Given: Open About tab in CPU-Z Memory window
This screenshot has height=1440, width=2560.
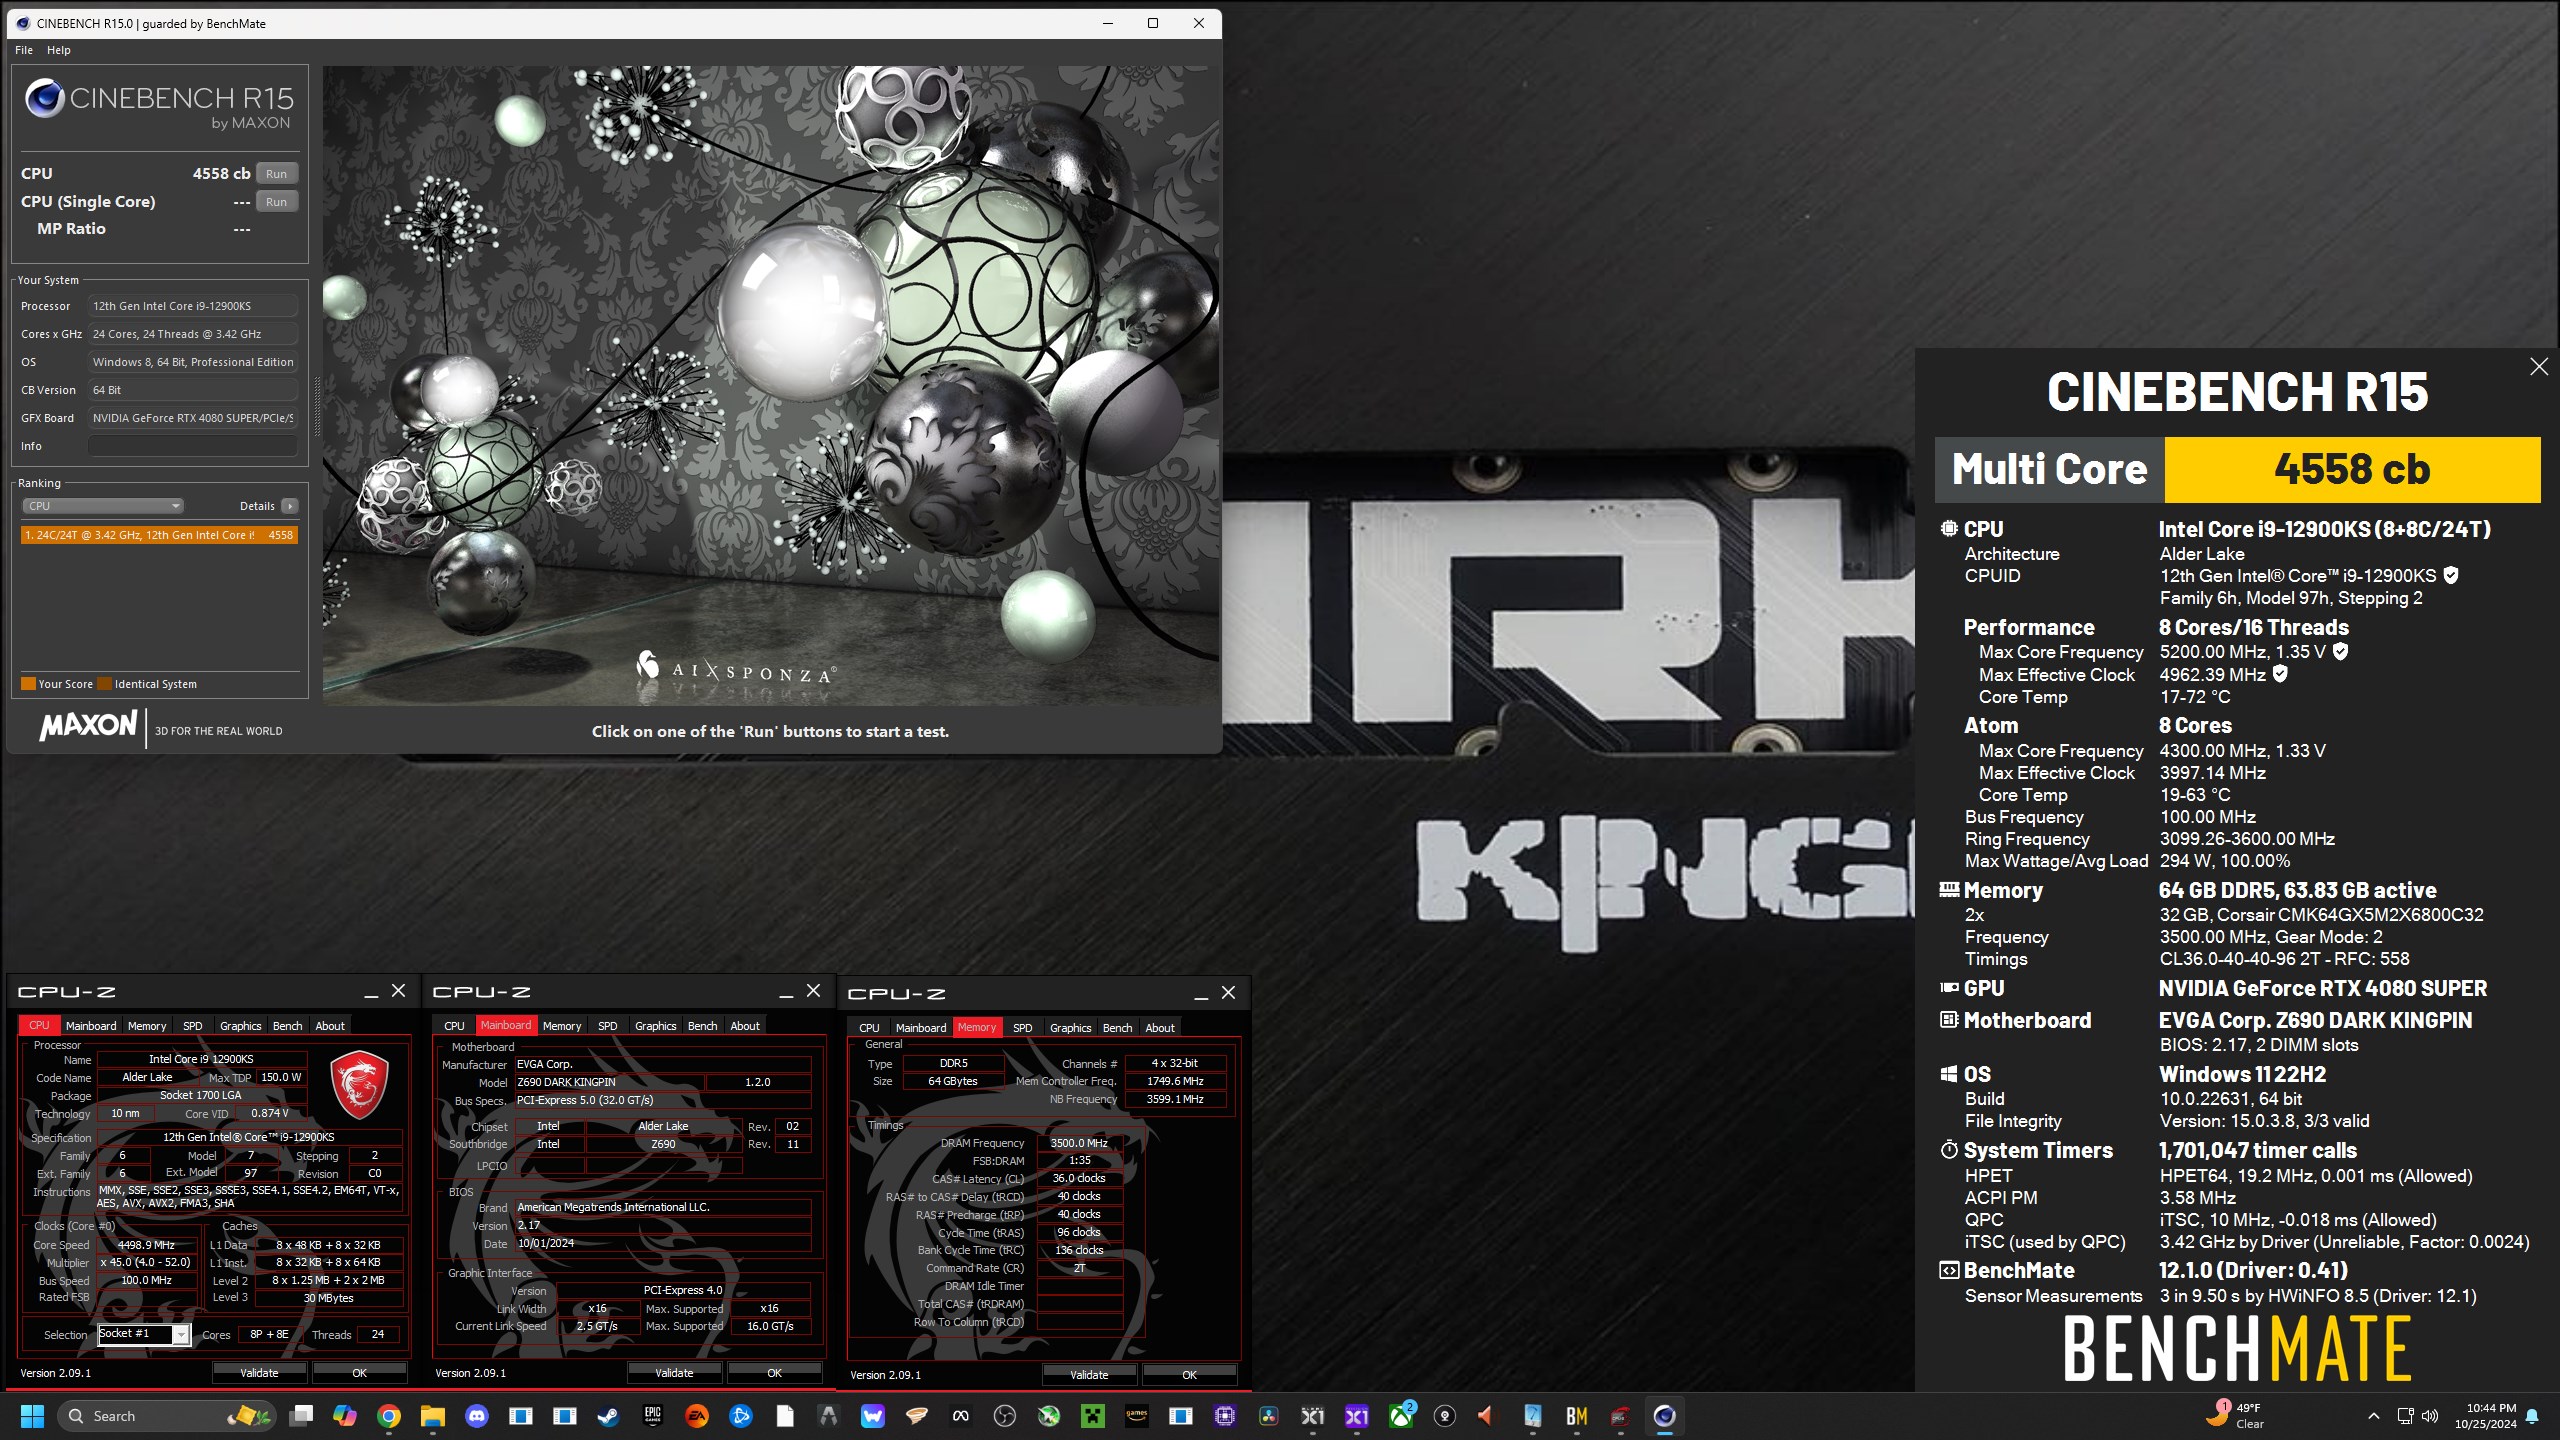Looking at the screenshot, I should coord(1160,1028).
